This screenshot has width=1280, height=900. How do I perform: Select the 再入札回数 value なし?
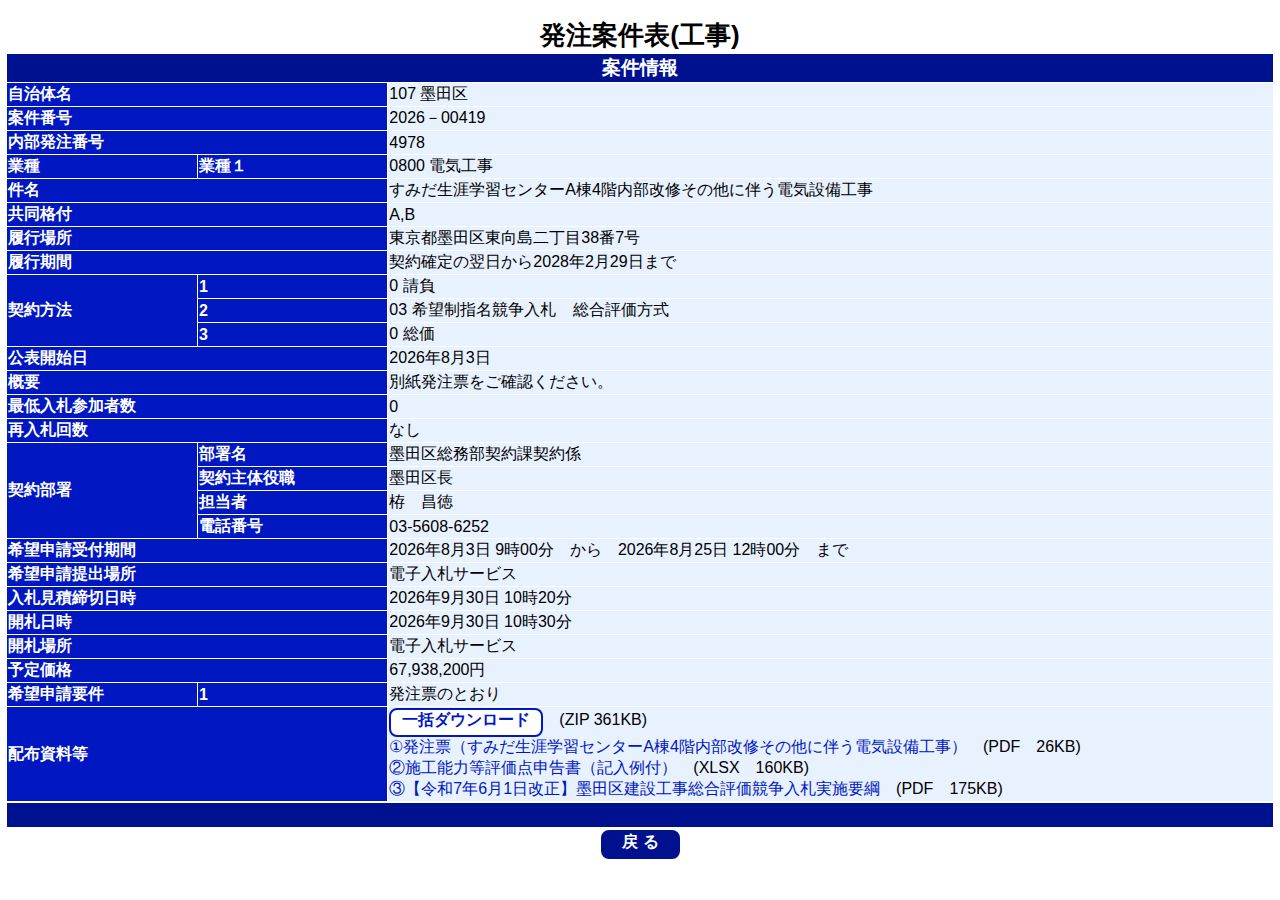tap(405, 430)
